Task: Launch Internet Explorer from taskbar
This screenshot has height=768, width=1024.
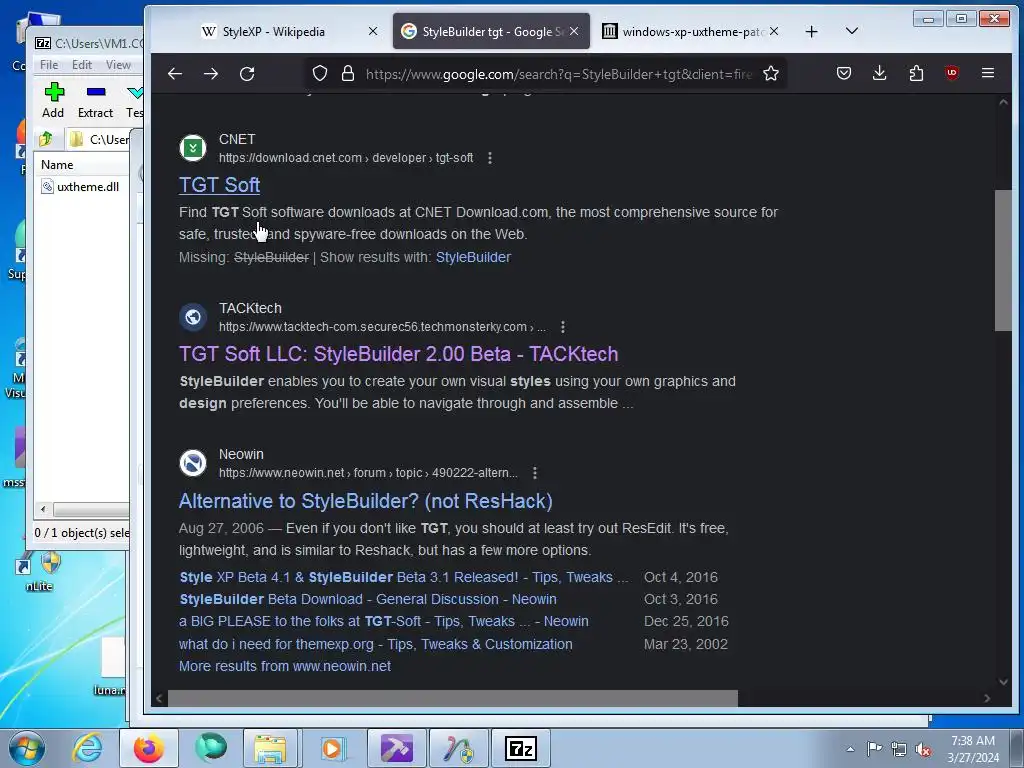Action: [88, 748]
